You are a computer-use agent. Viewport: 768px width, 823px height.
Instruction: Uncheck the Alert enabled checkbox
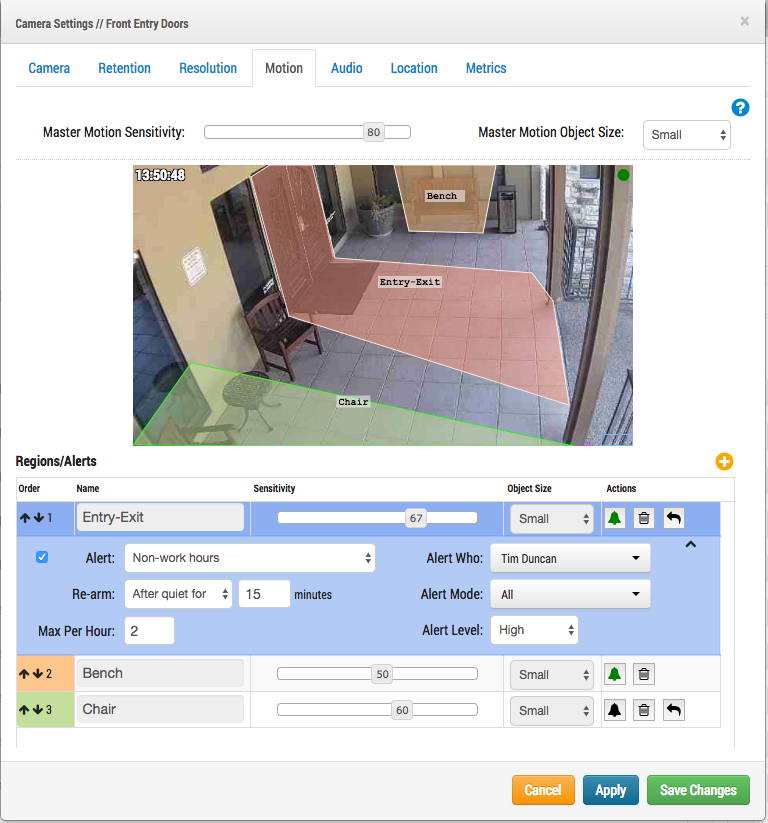pos(42,557)
